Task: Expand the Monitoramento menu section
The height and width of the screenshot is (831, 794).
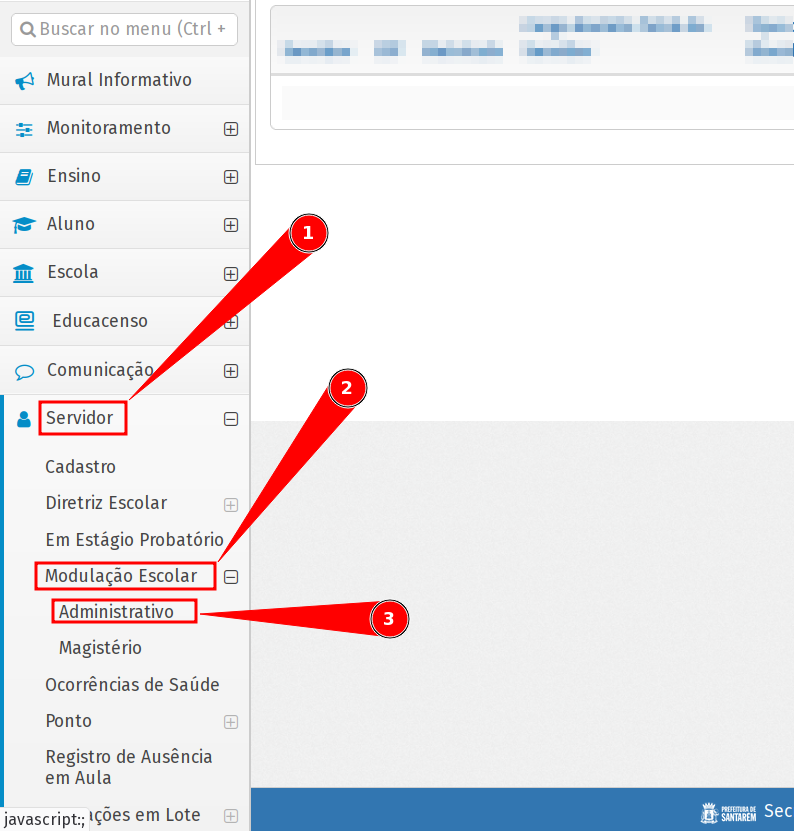Action: (231, 129)
